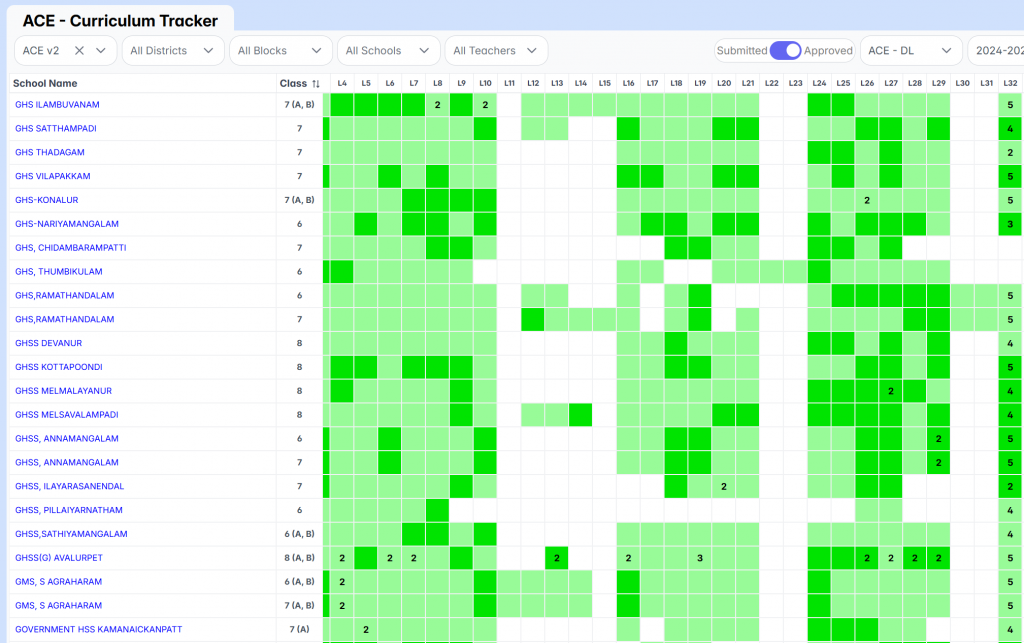
Task: Expand the ACE v2 dropdown chevron
Action: 101,51
